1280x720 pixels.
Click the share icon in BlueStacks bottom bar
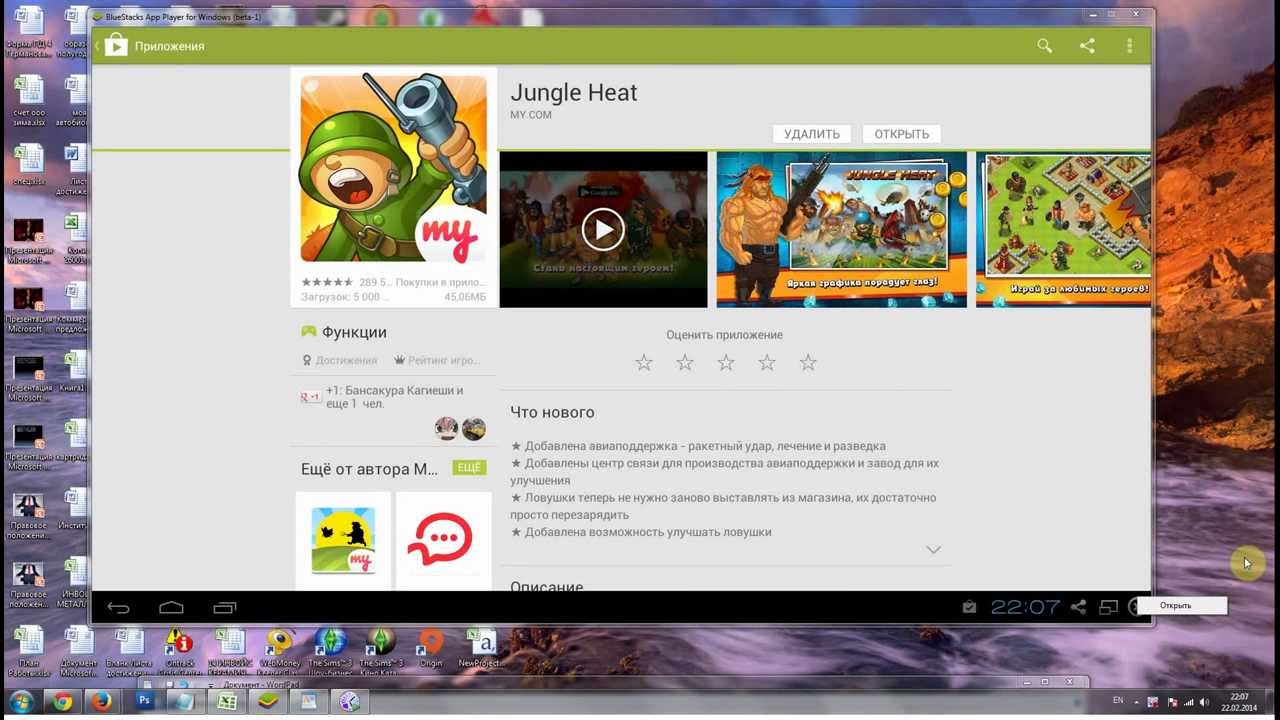coord(1078,607)
